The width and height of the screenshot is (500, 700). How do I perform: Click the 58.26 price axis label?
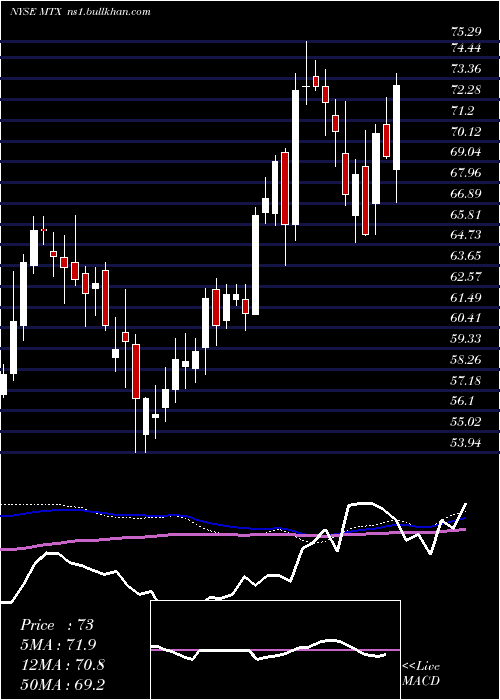tap(466, 360)
